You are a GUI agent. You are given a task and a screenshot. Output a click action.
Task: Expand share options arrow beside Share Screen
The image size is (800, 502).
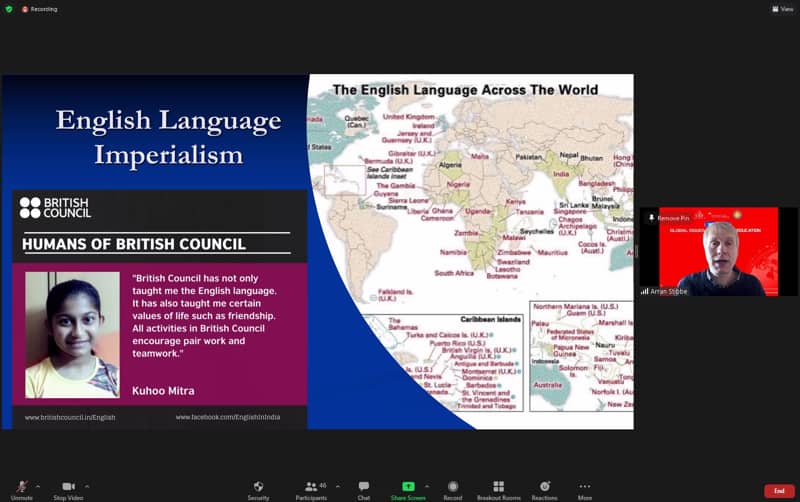427,486
